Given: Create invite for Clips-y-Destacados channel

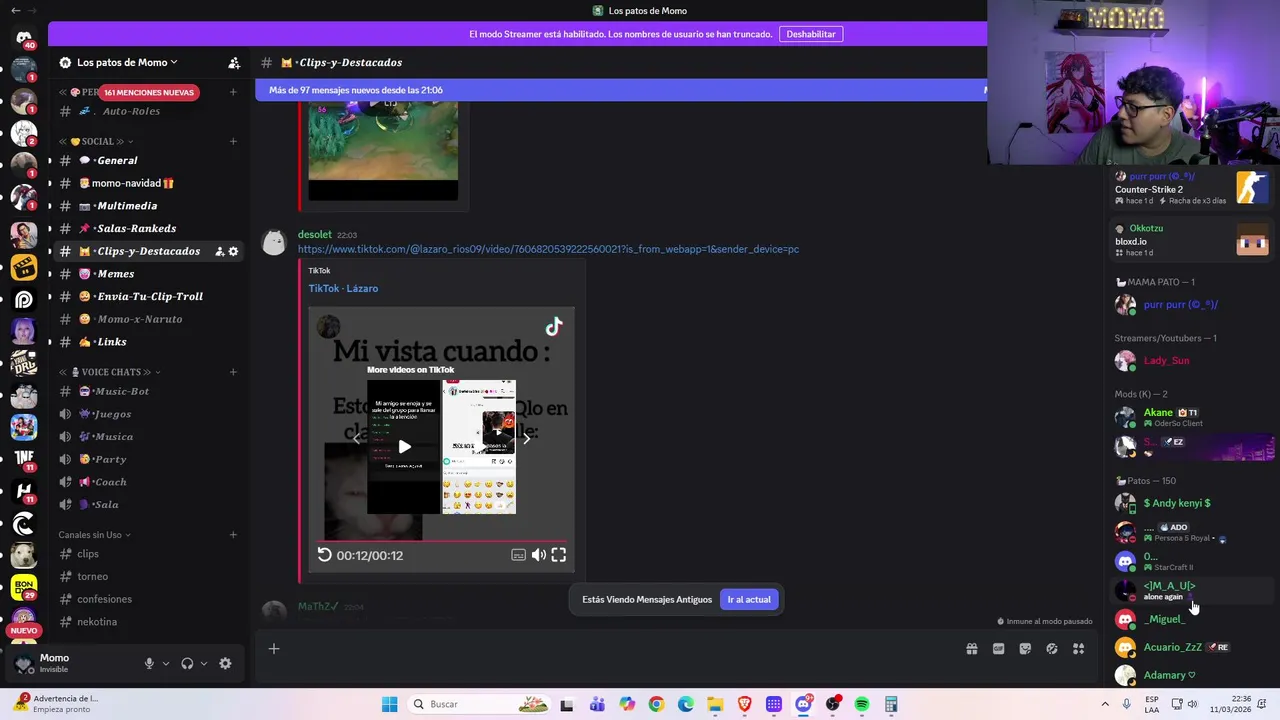Looking at the screenshot, I should tap(219, 251).
